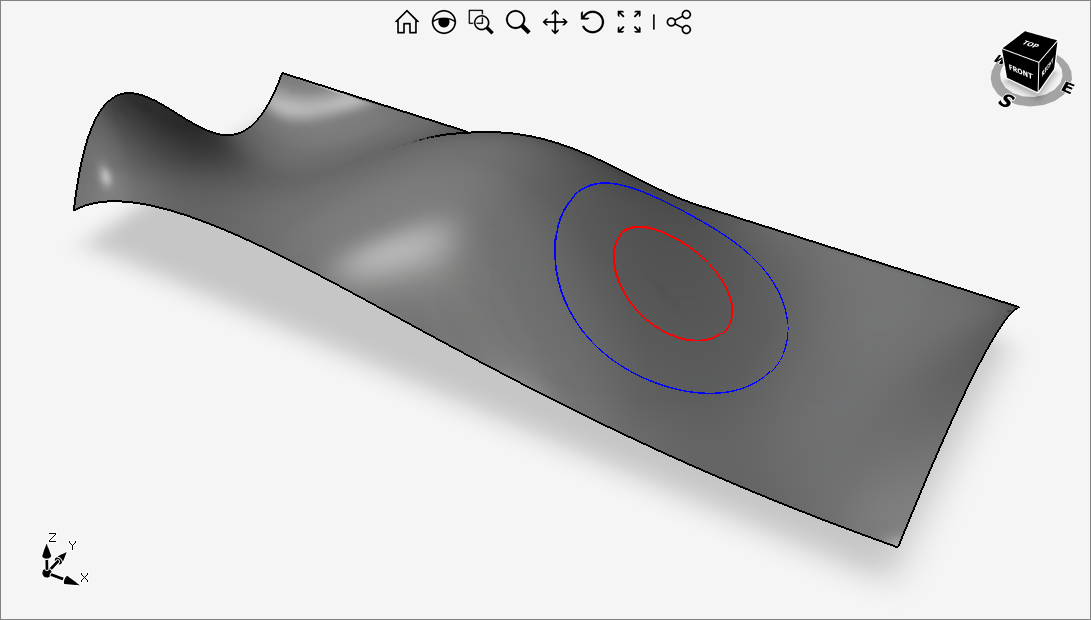Select the magnifier zoom tool
The height and width of the screenshot is (620, 1091).
[518, 22]
